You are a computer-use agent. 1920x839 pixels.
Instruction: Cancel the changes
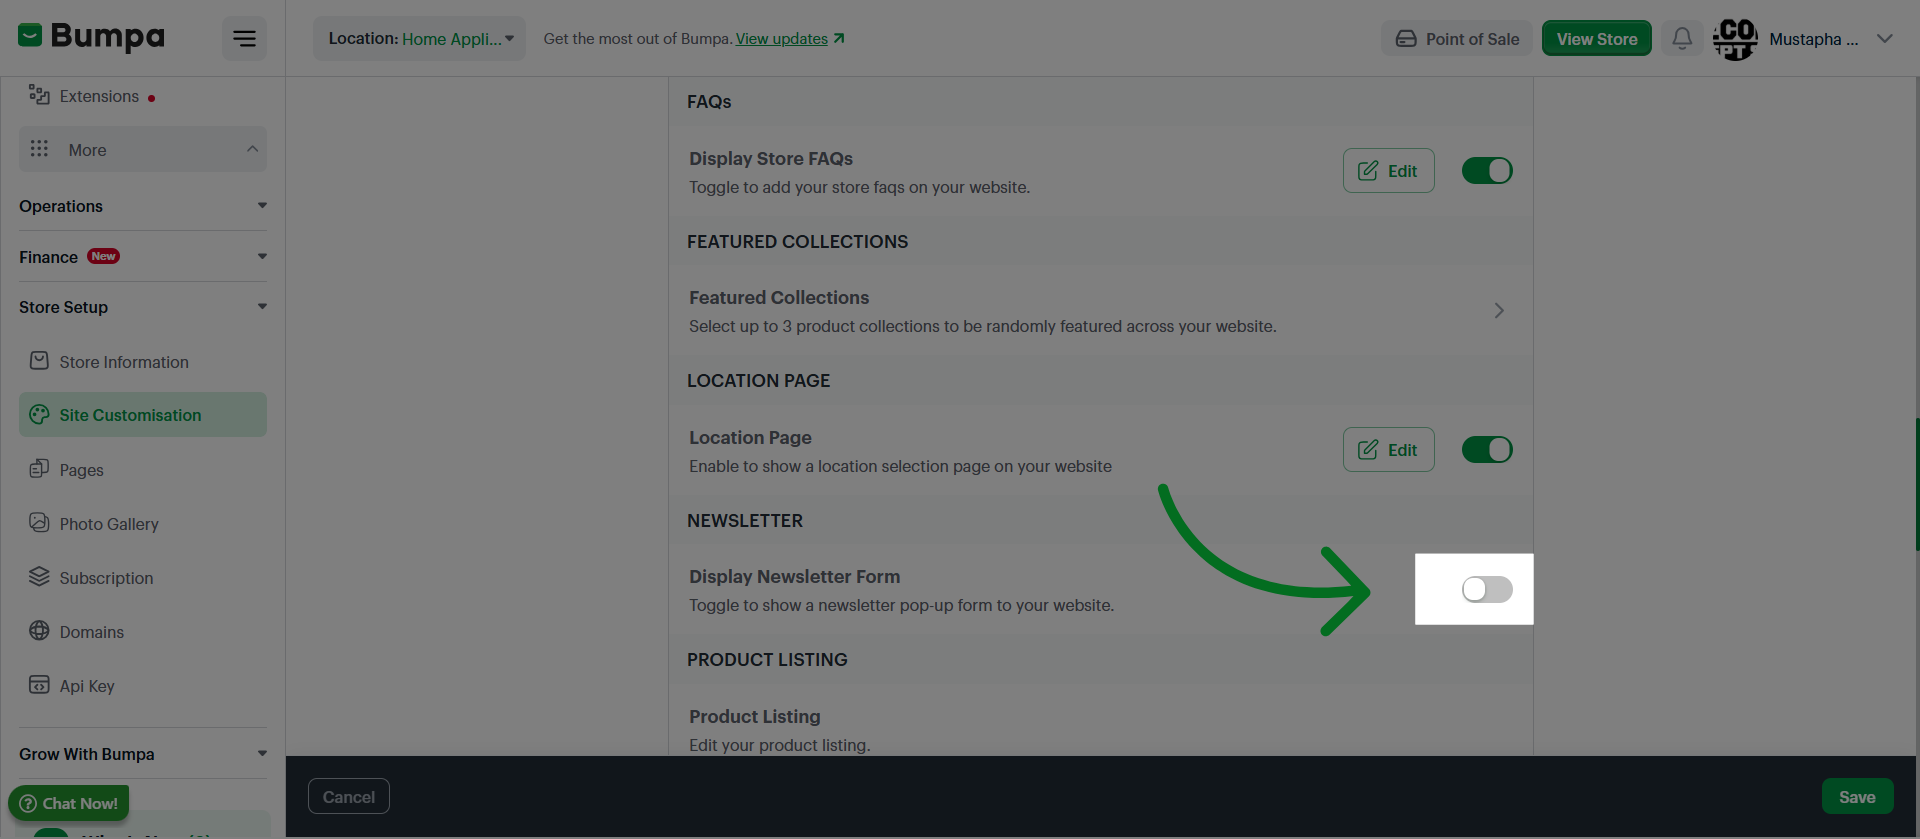click(349, 797)
